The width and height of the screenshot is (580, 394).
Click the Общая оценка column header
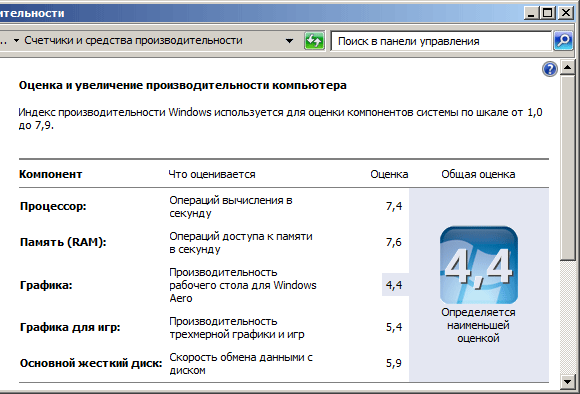click(478, 174)
